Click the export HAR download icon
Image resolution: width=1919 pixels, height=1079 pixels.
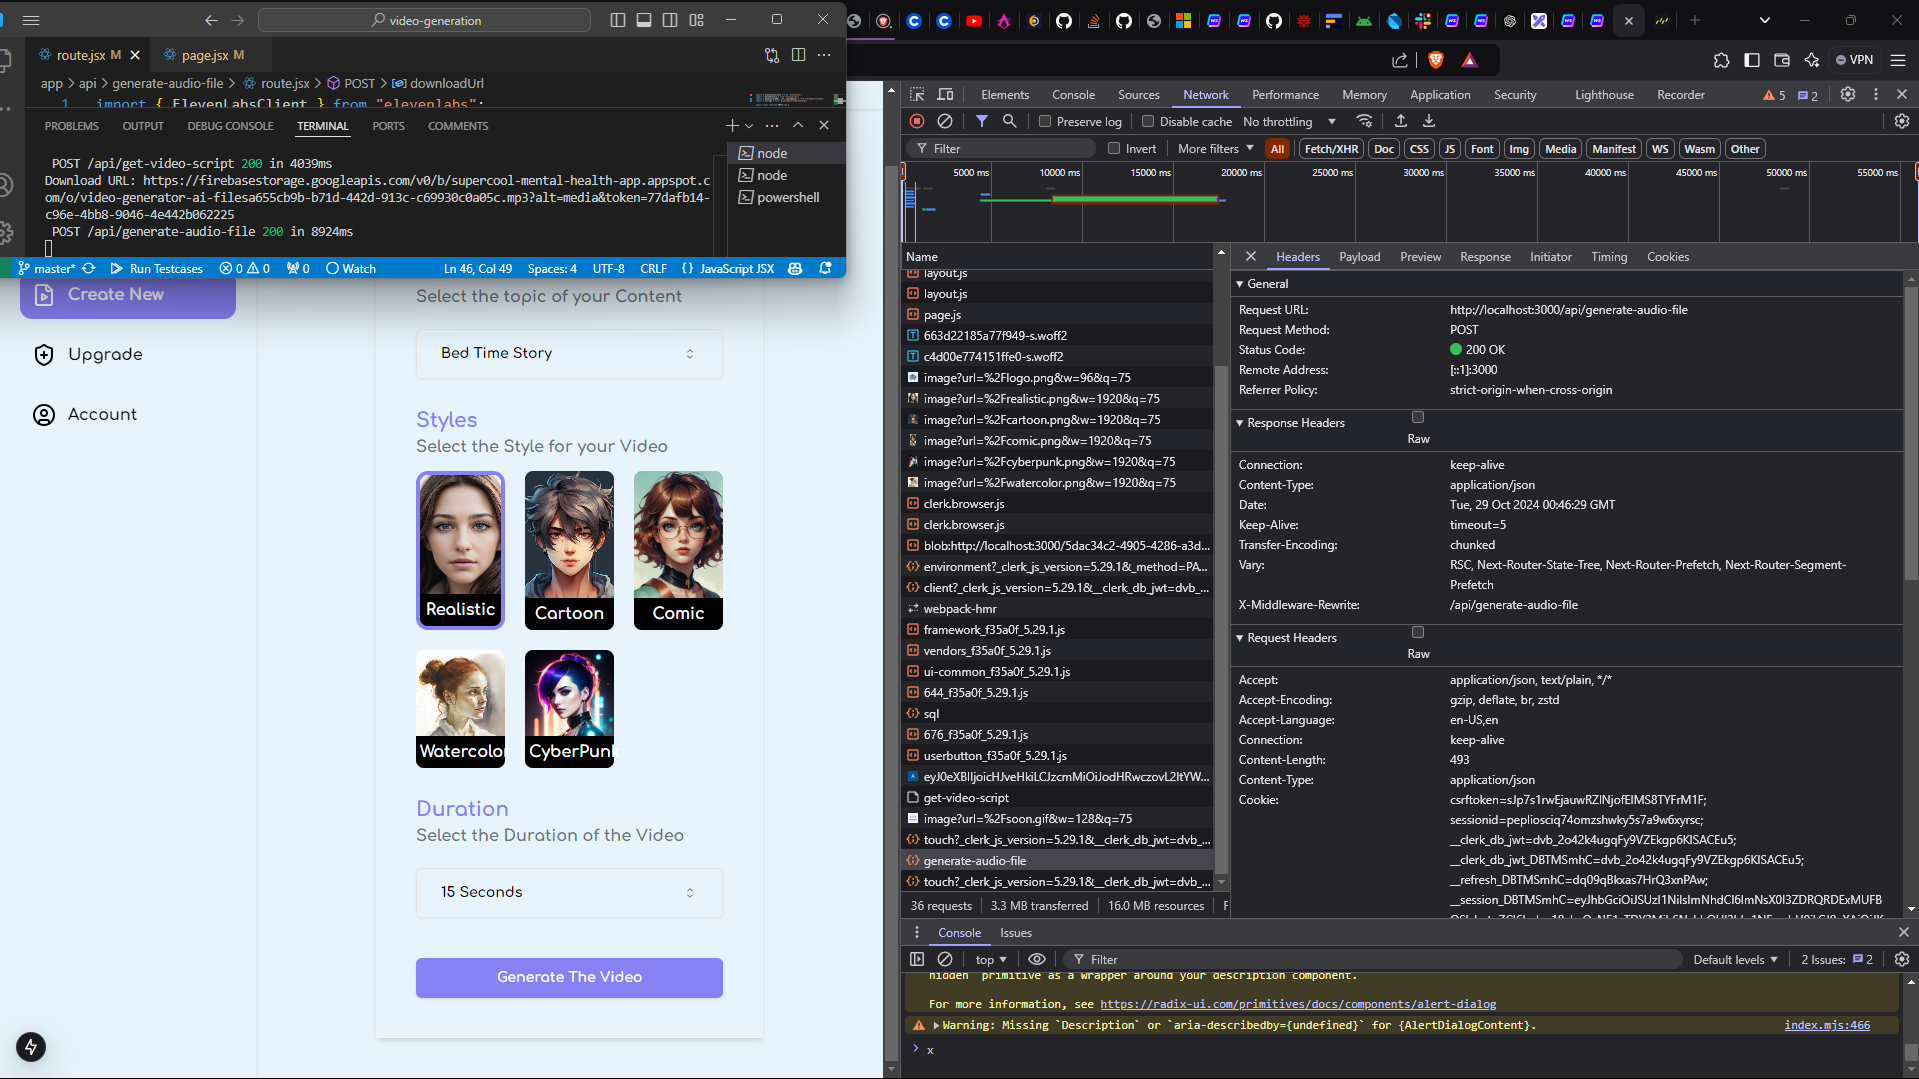click(x=1429, y=121)
